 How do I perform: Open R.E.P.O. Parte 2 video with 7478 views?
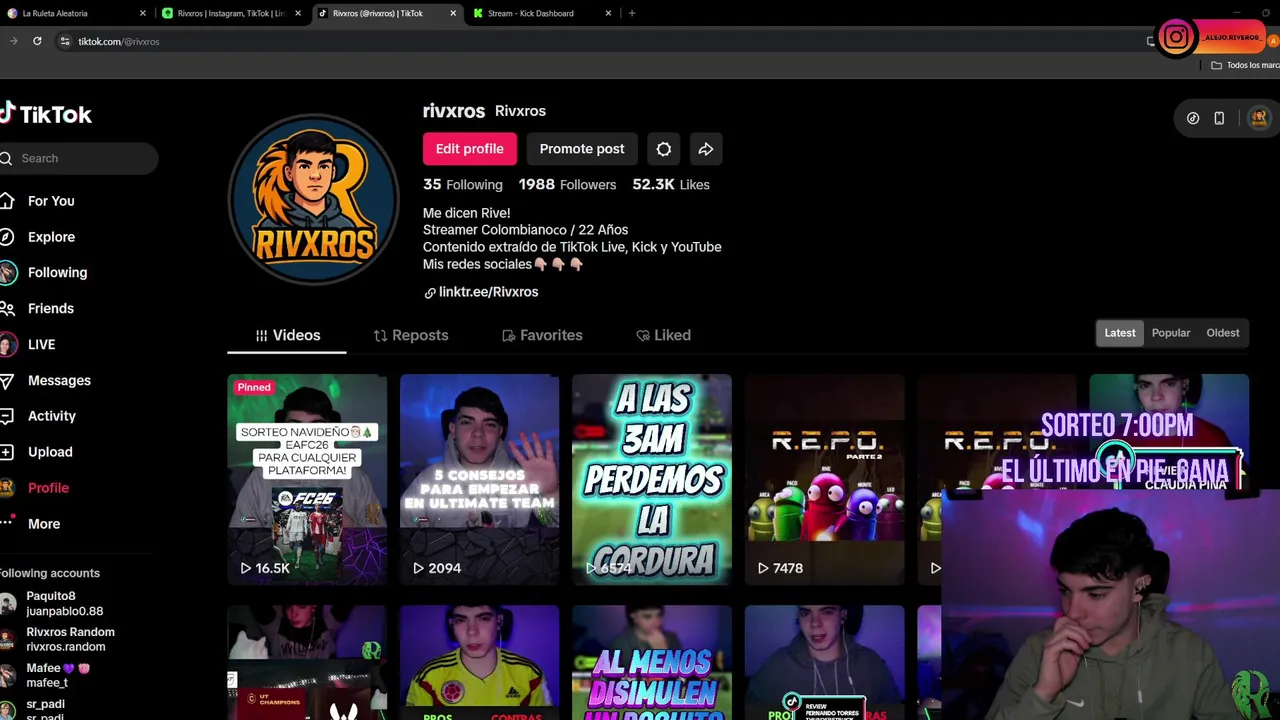[824, 480]
